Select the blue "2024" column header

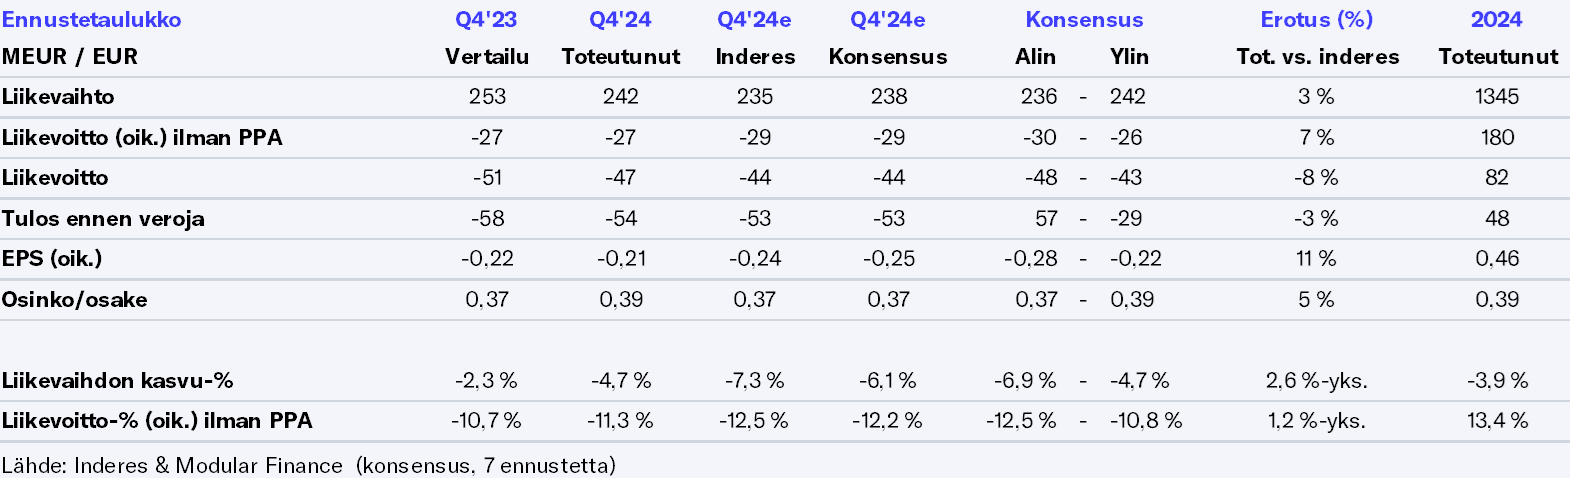point(1496,20)
